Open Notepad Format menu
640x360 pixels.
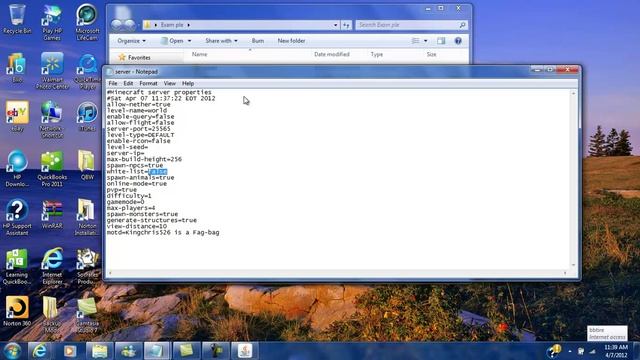[x=148, y=83]
